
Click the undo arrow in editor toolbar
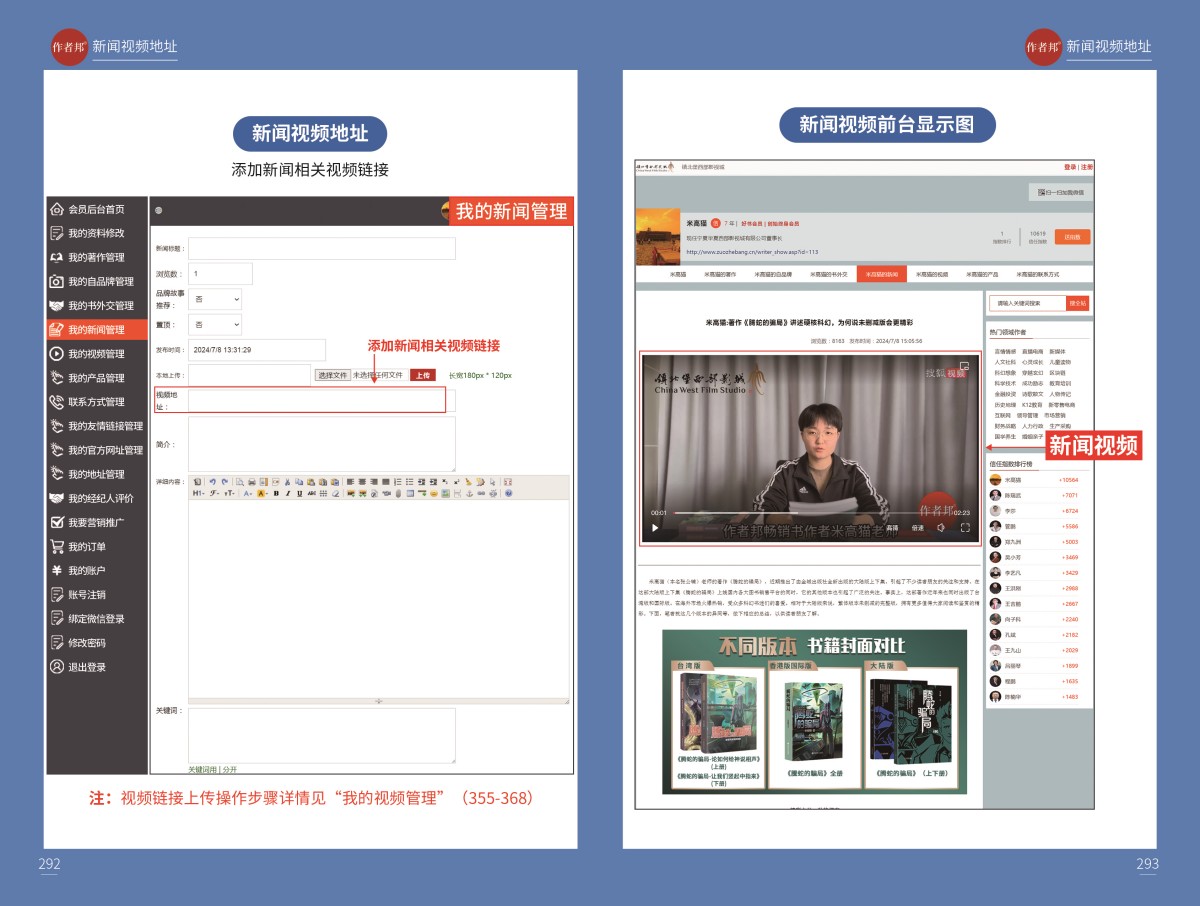coord(212,481)
